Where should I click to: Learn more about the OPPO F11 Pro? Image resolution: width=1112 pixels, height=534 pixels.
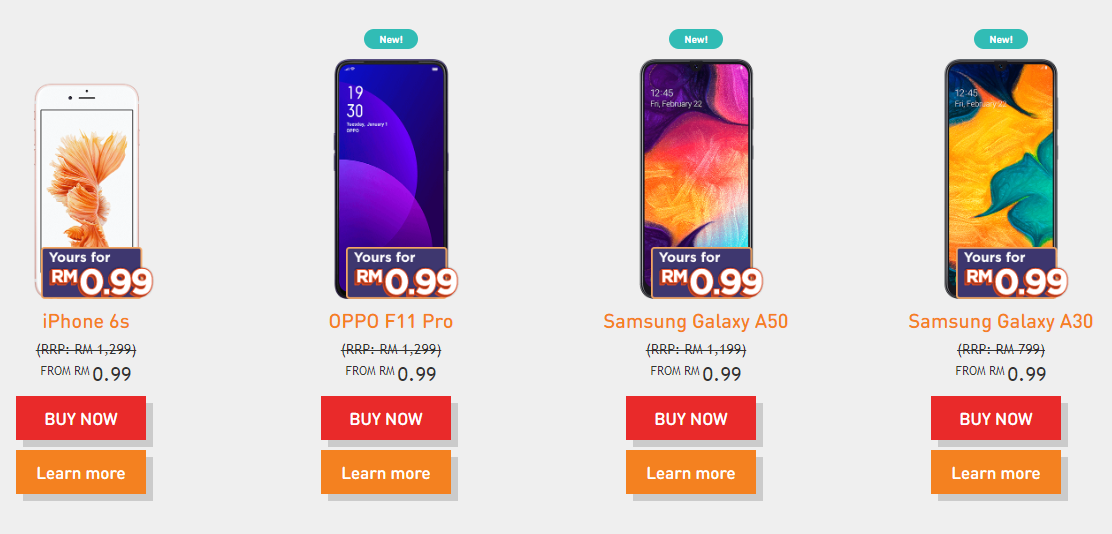pyautogui.click(x=386, y=472)
